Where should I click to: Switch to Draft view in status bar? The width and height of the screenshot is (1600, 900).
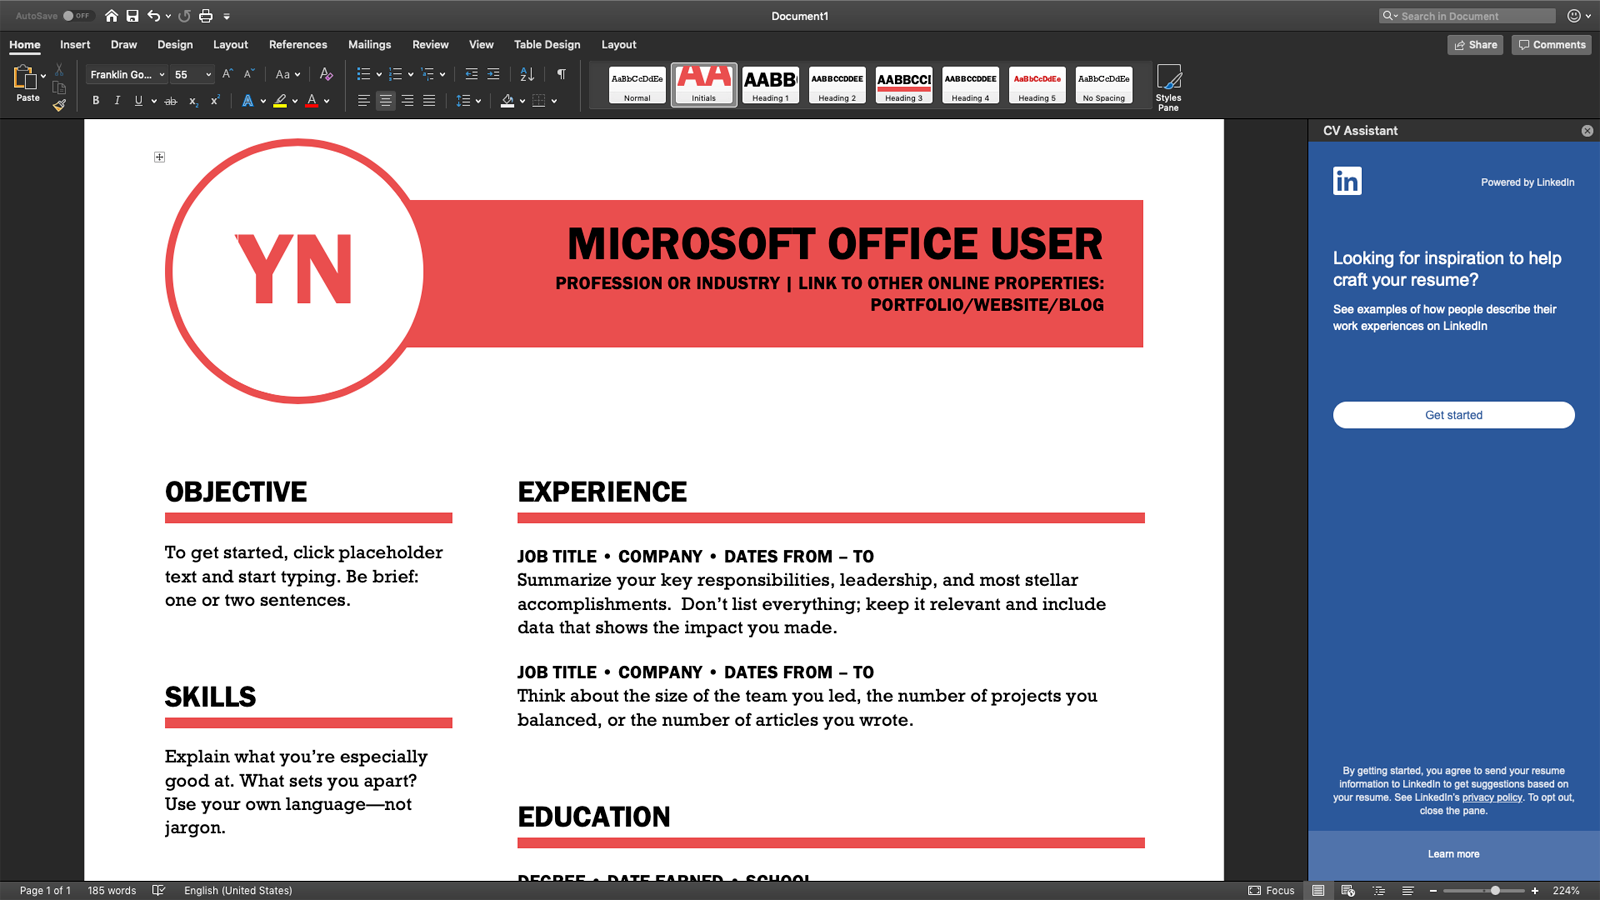[1408, 890]
